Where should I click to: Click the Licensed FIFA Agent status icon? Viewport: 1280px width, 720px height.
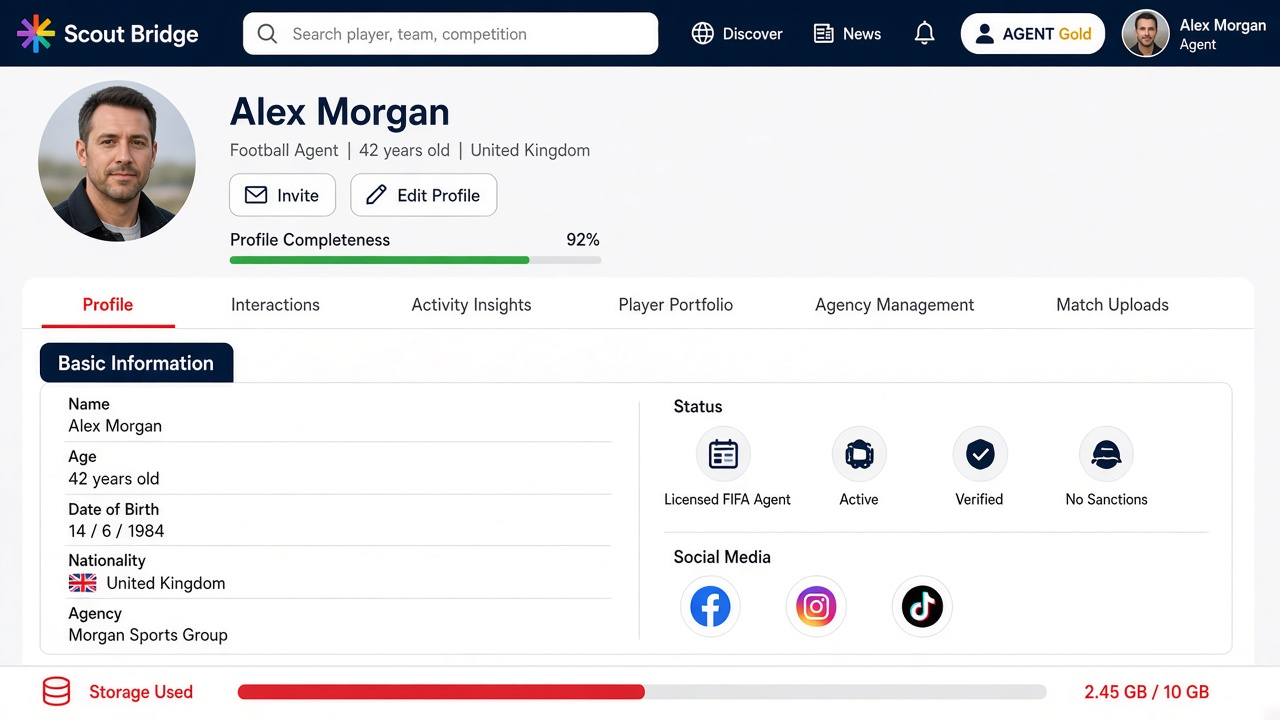(723, 454)
